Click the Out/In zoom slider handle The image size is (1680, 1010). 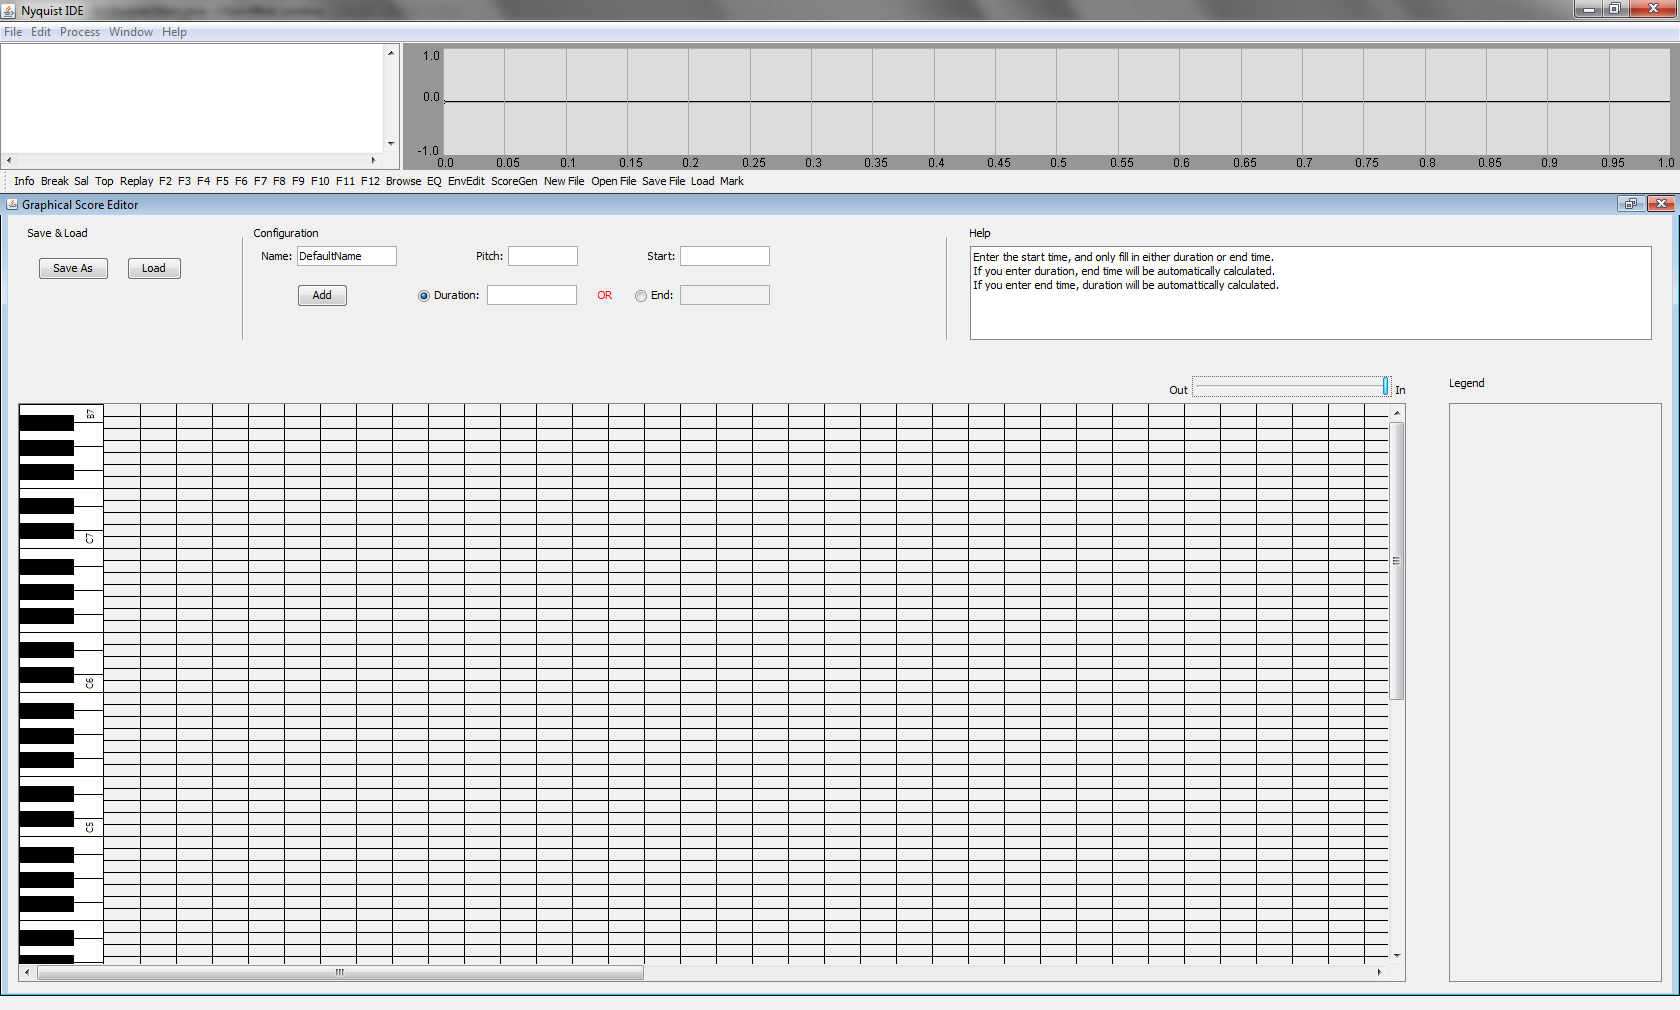[x=1385, y=387]
